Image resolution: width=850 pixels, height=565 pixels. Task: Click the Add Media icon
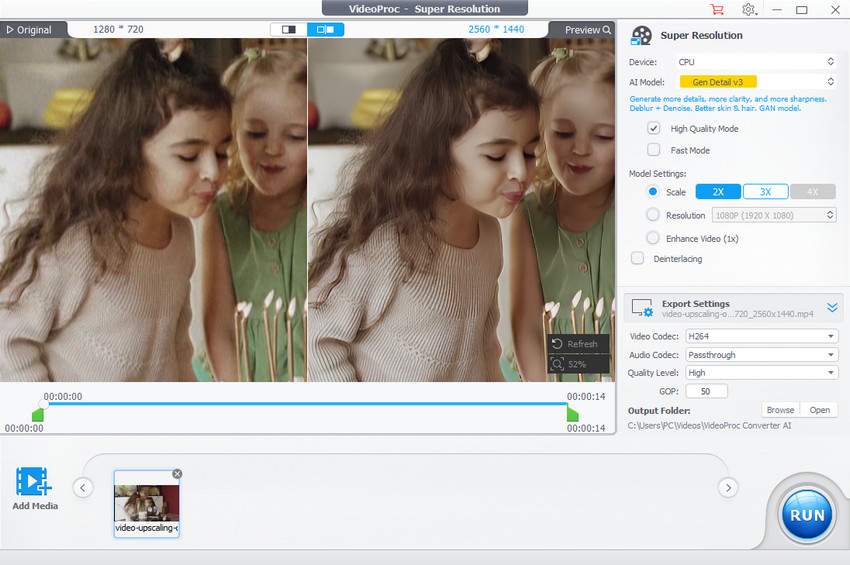point(34,481)
